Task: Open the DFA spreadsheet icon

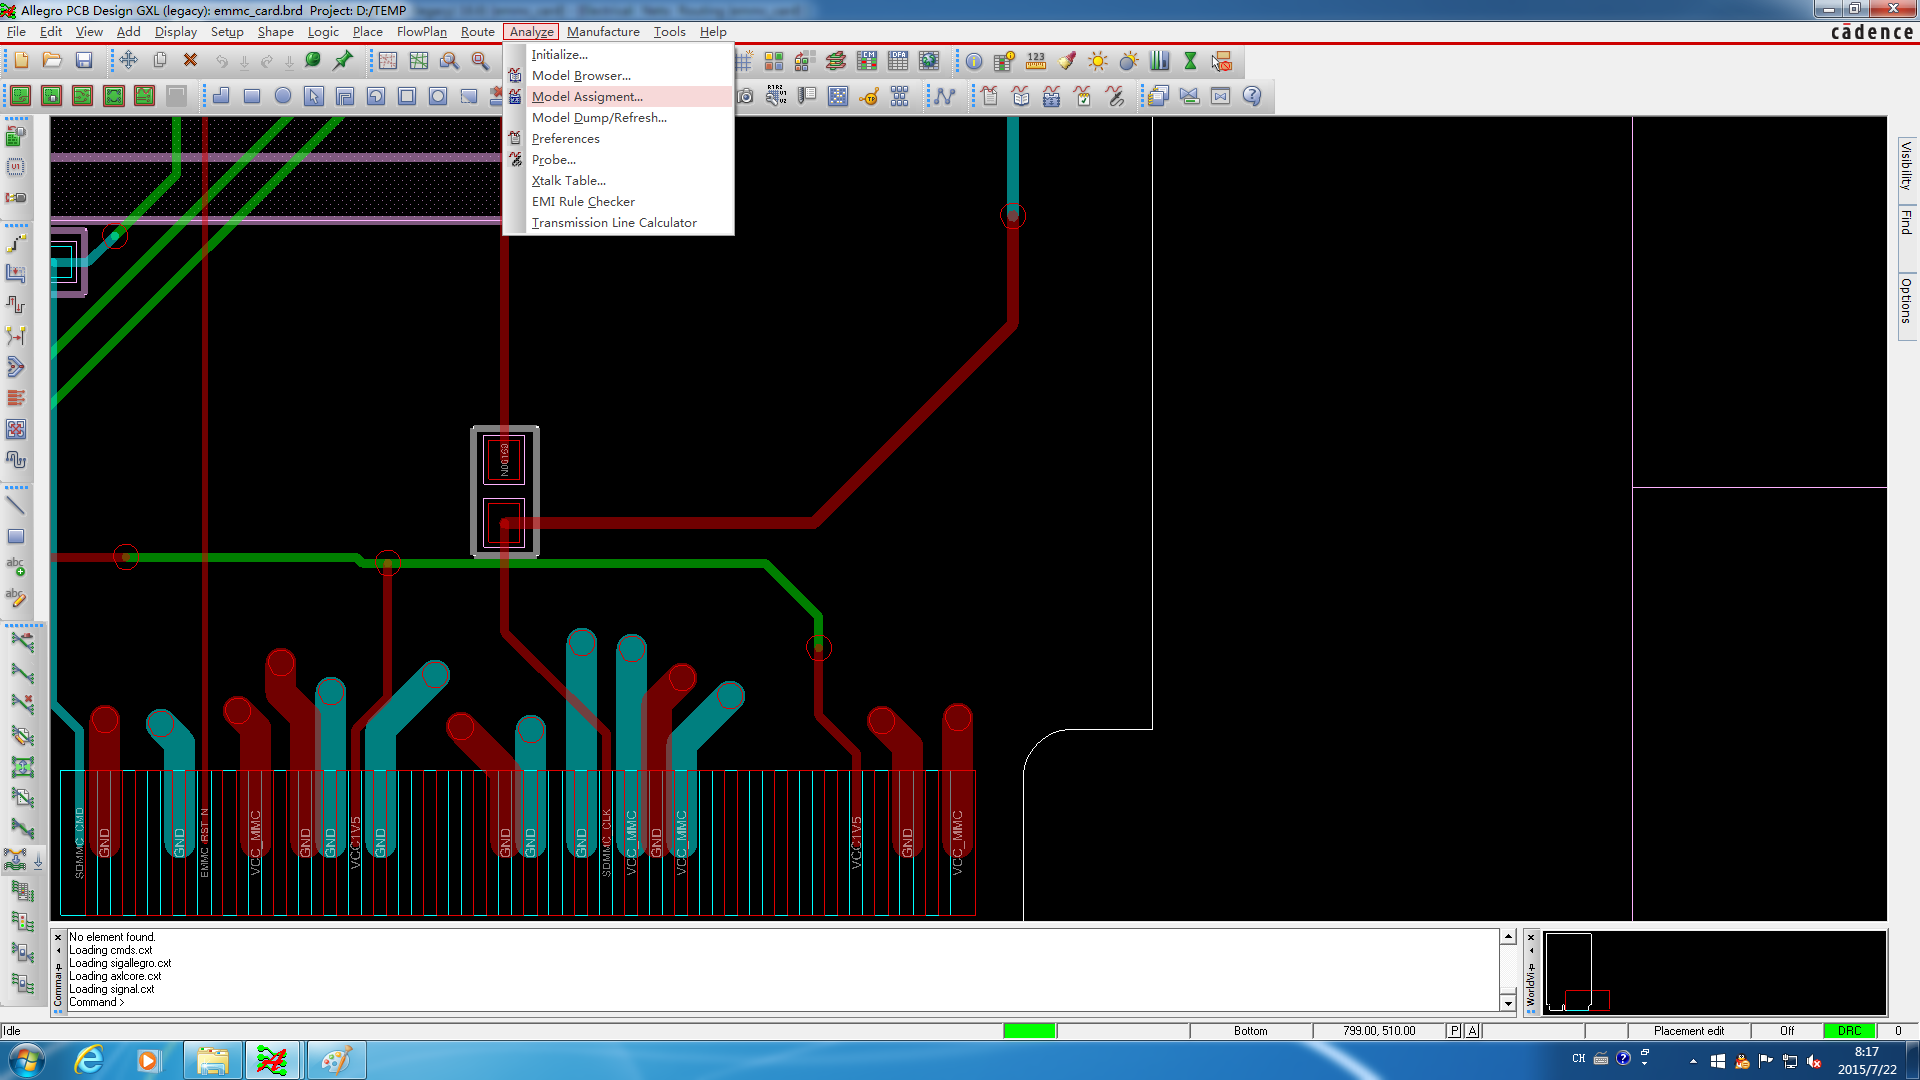Action: click(898, 61)
